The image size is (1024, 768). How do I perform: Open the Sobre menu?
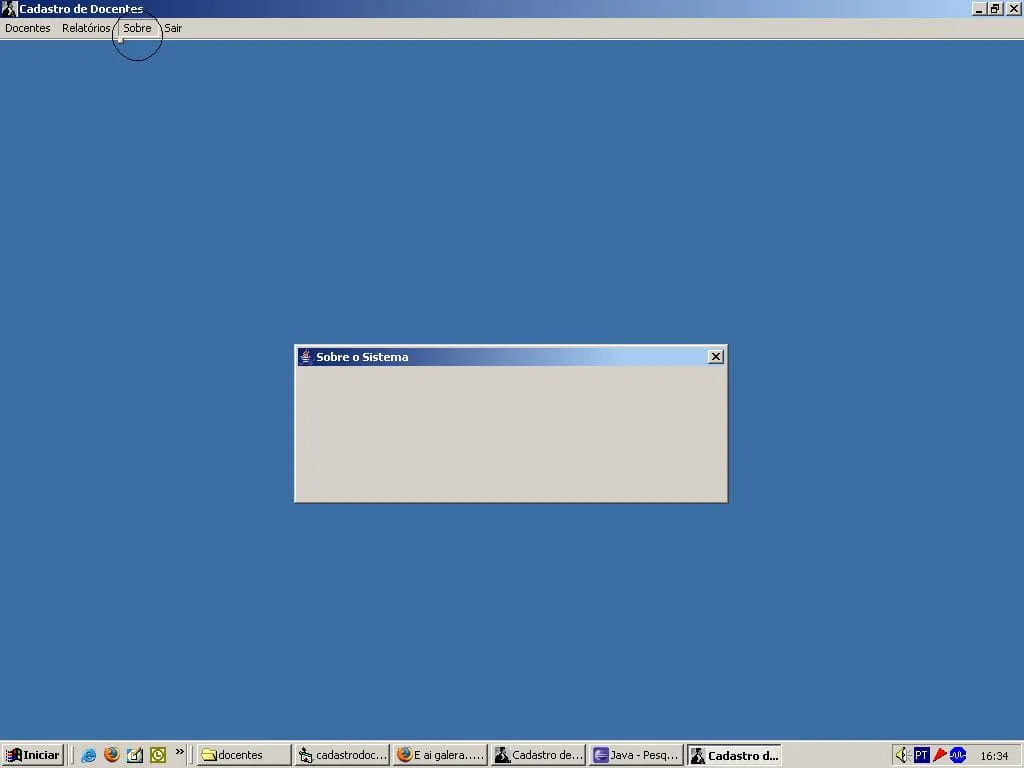(137, 28)
